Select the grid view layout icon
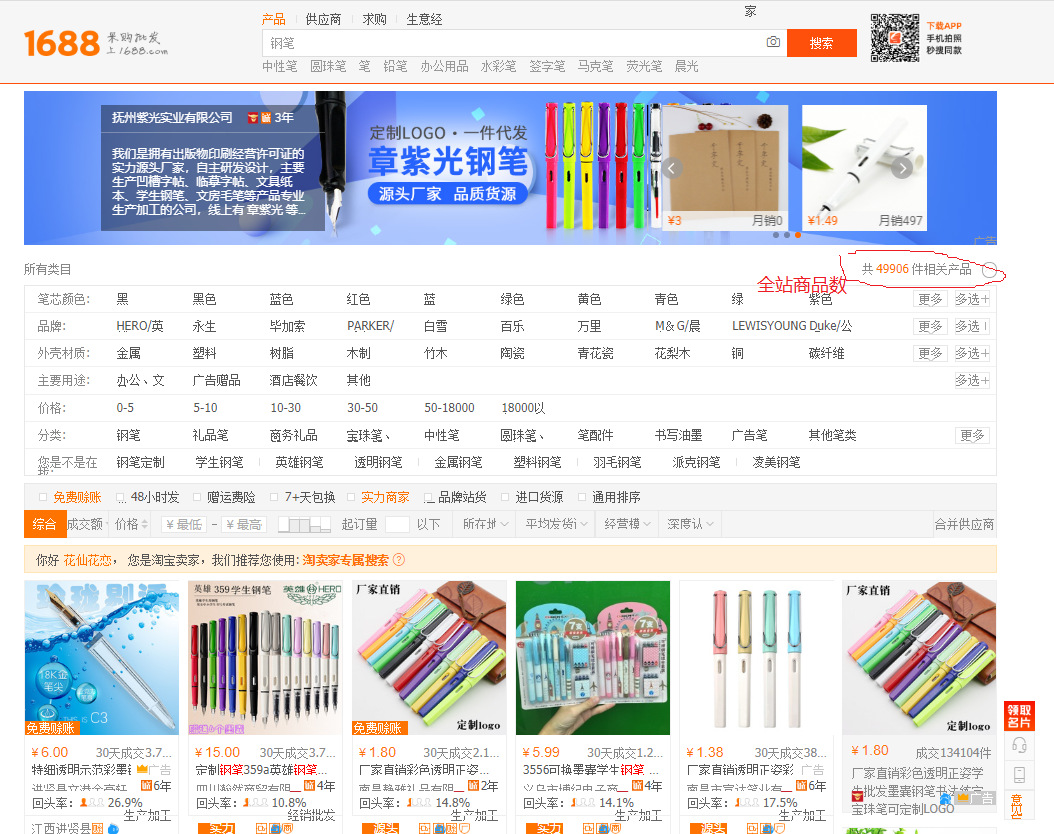 tap(305, 524)
